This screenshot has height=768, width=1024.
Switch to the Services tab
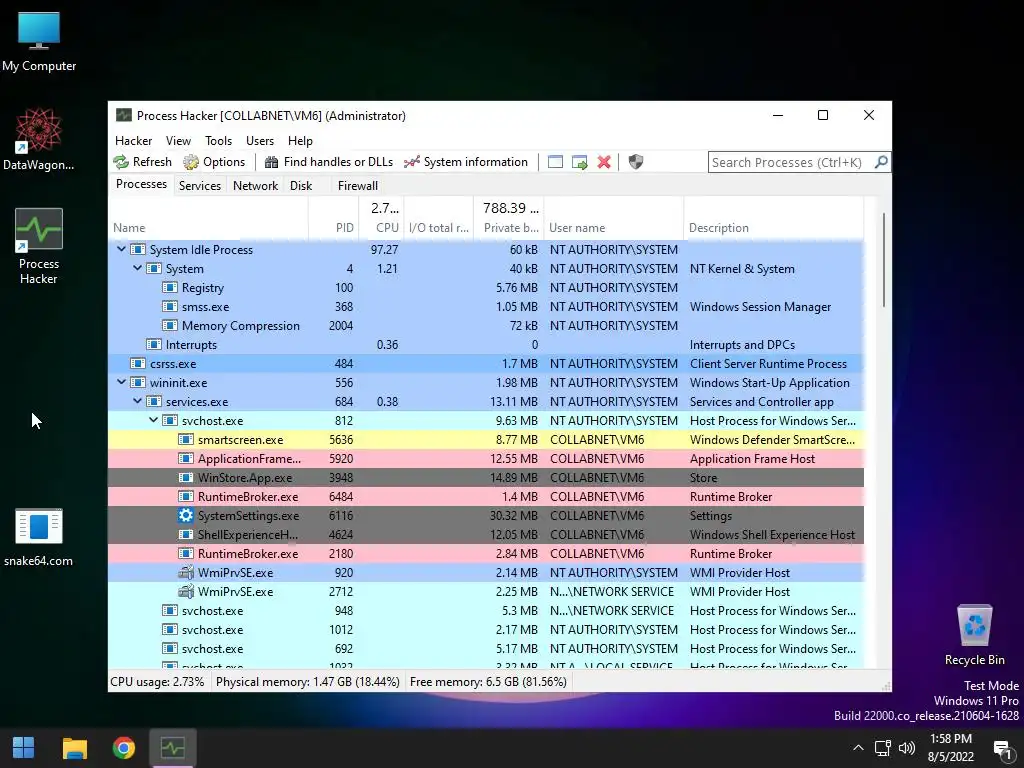click(x=200, y=185)
